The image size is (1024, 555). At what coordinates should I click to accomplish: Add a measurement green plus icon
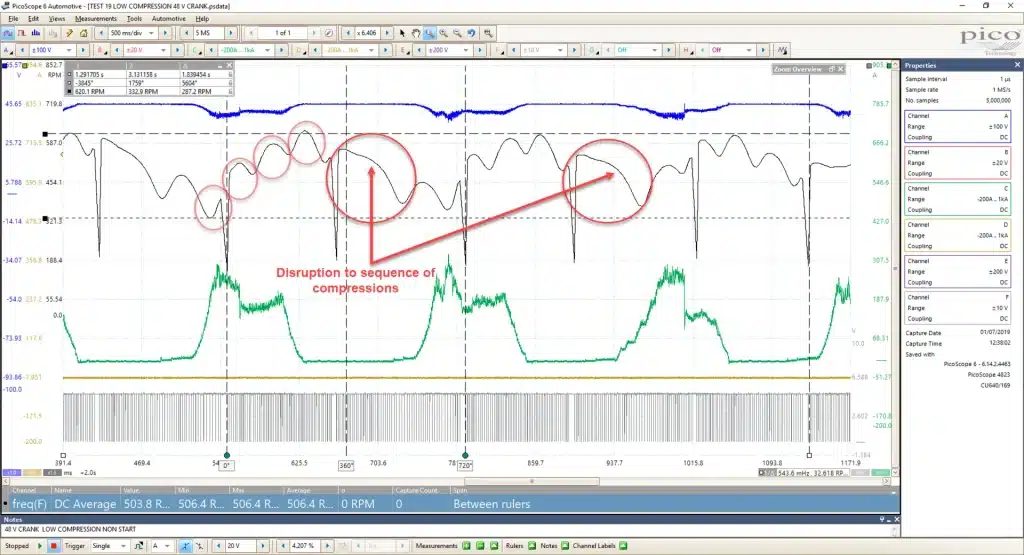point(466,546)
